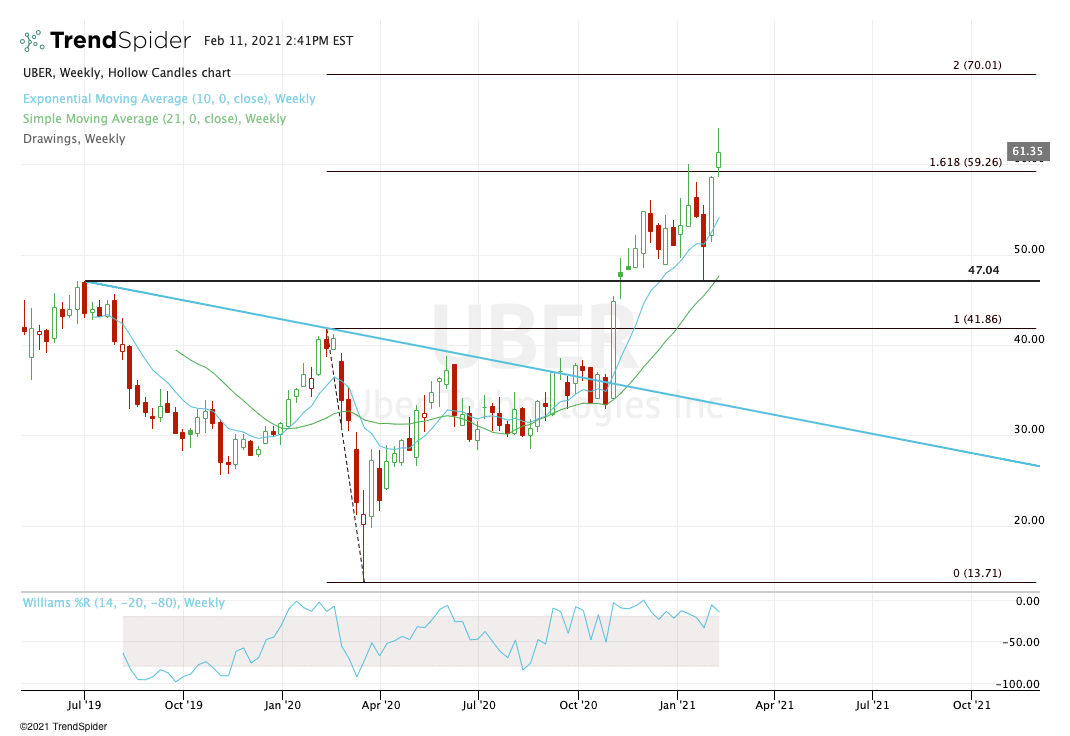1070x736 pixels.
Task: Click the 'Oct '21' time axis label
Action: 972,705
